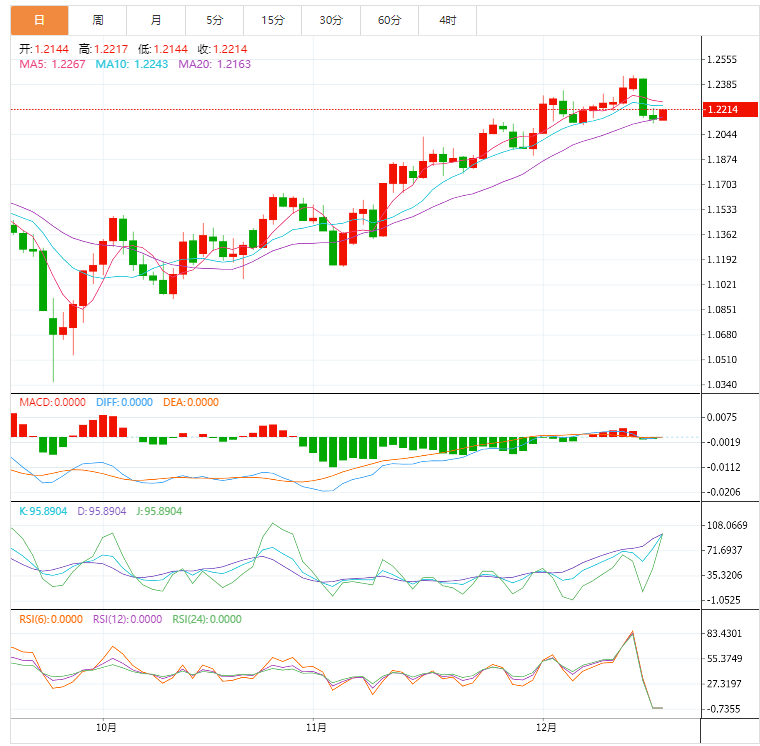This screenshot has width=760, height=746.
Task: Click the 11月 date axis marker
Action: tap(315, 727)
